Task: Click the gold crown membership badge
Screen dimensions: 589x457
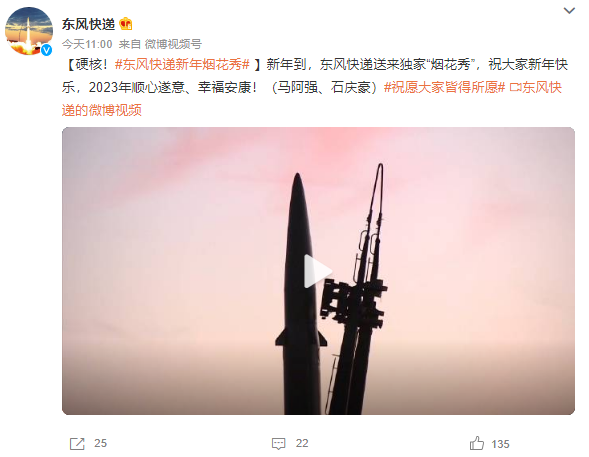Action: pos(126,24)
